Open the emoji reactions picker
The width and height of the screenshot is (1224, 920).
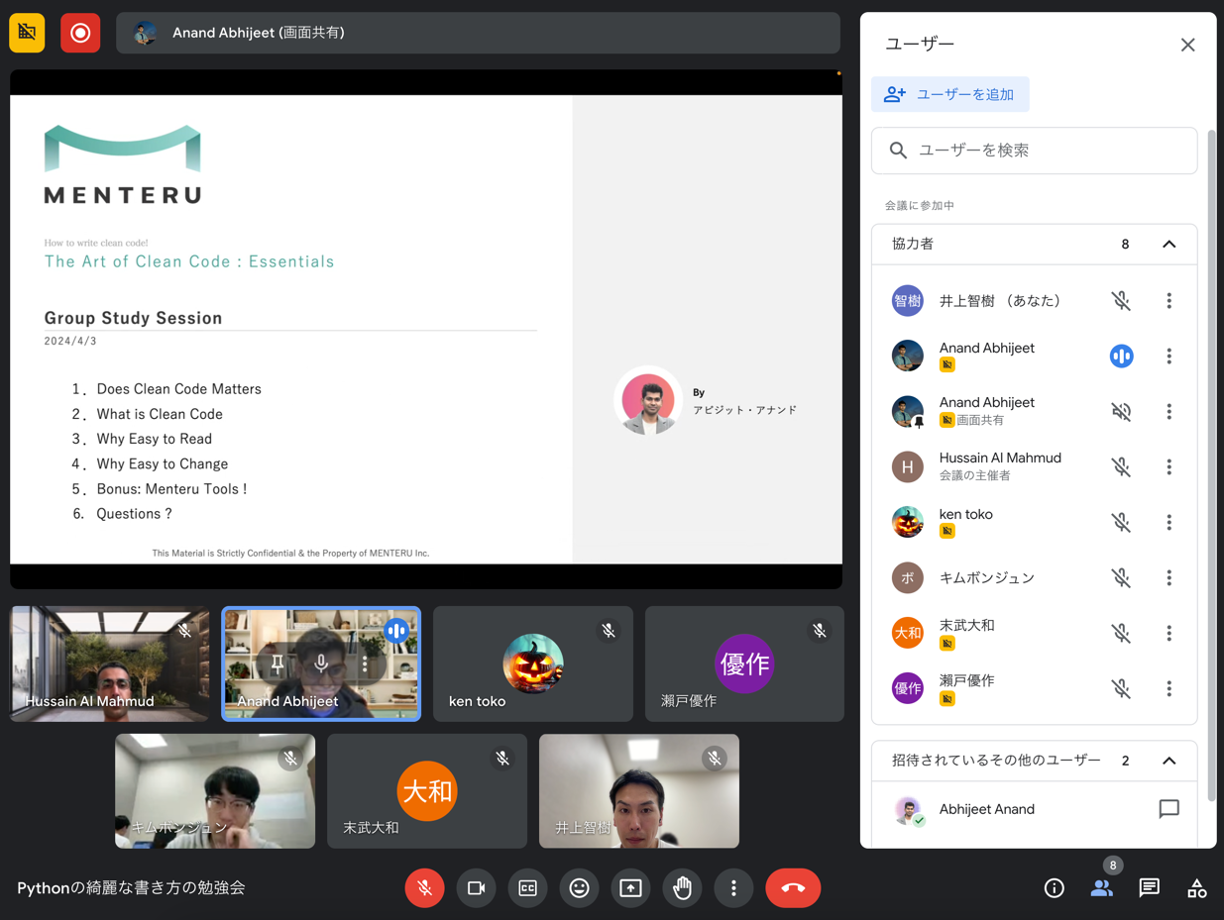pyautogui.click(x=579, y=888)
